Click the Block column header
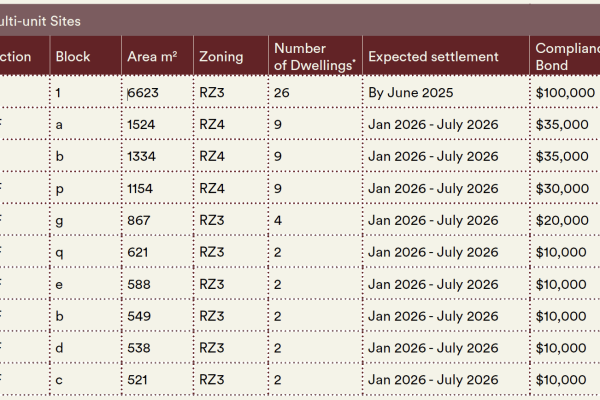600x400 pixels. 72,57
